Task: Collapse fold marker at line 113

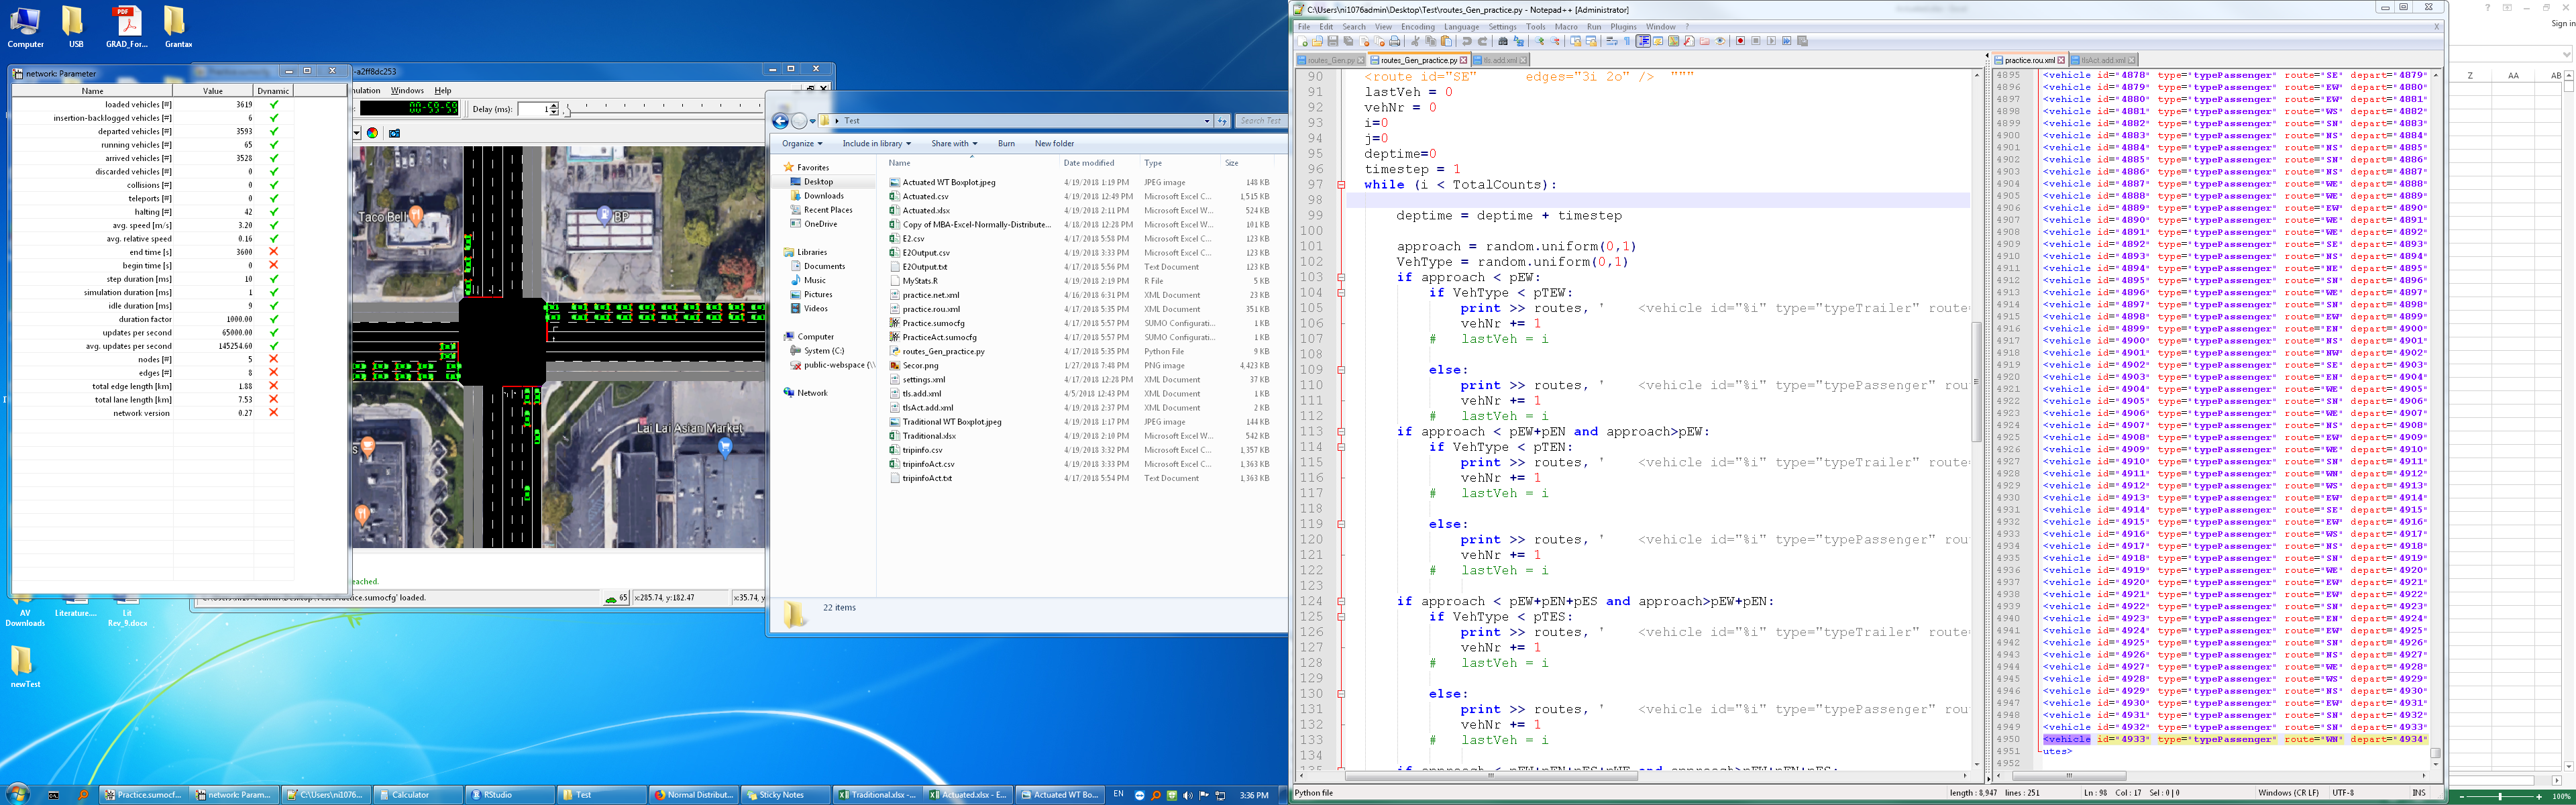Action: pyautogui.click(x=1341, y=432)
